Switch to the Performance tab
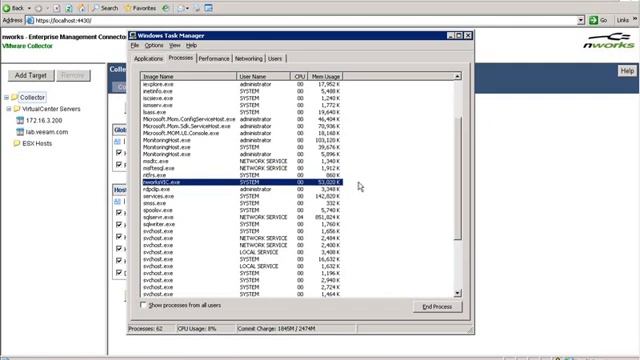This screenshot has width=640, height=360. 214,59
